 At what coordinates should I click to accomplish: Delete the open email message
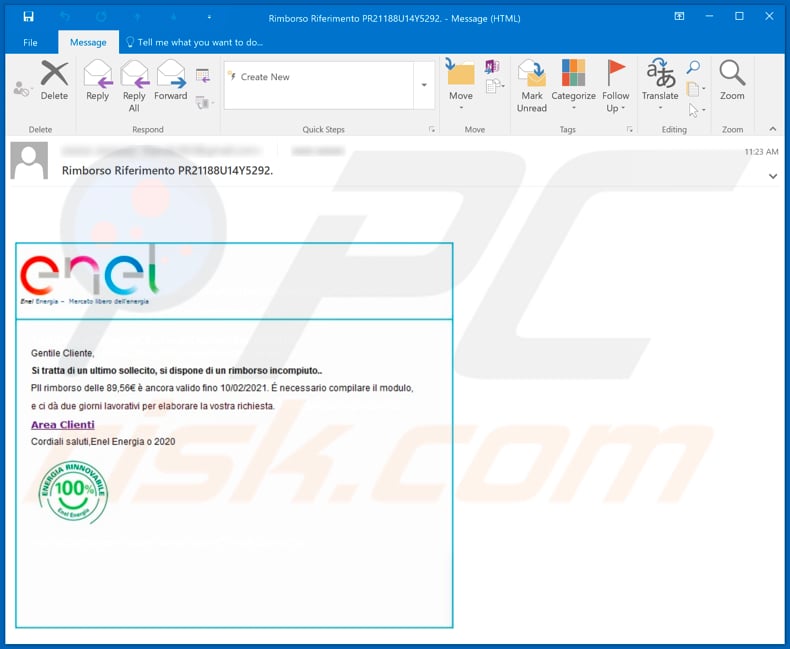54,81
